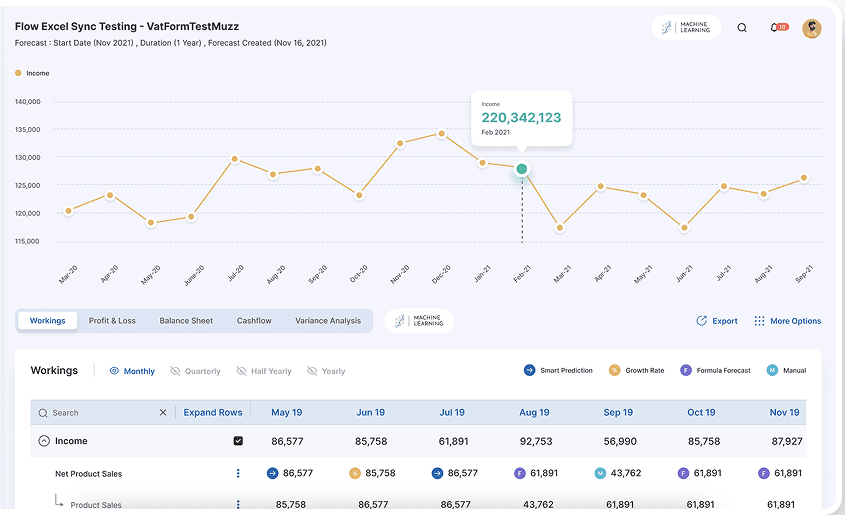Open the notifications bell icon
The image size is (845, 515).
pyautogui.click(x=774, y=27)
